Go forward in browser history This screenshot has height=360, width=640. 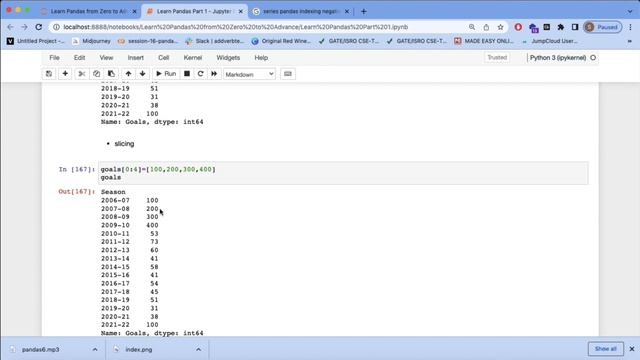tap(24, 27)
